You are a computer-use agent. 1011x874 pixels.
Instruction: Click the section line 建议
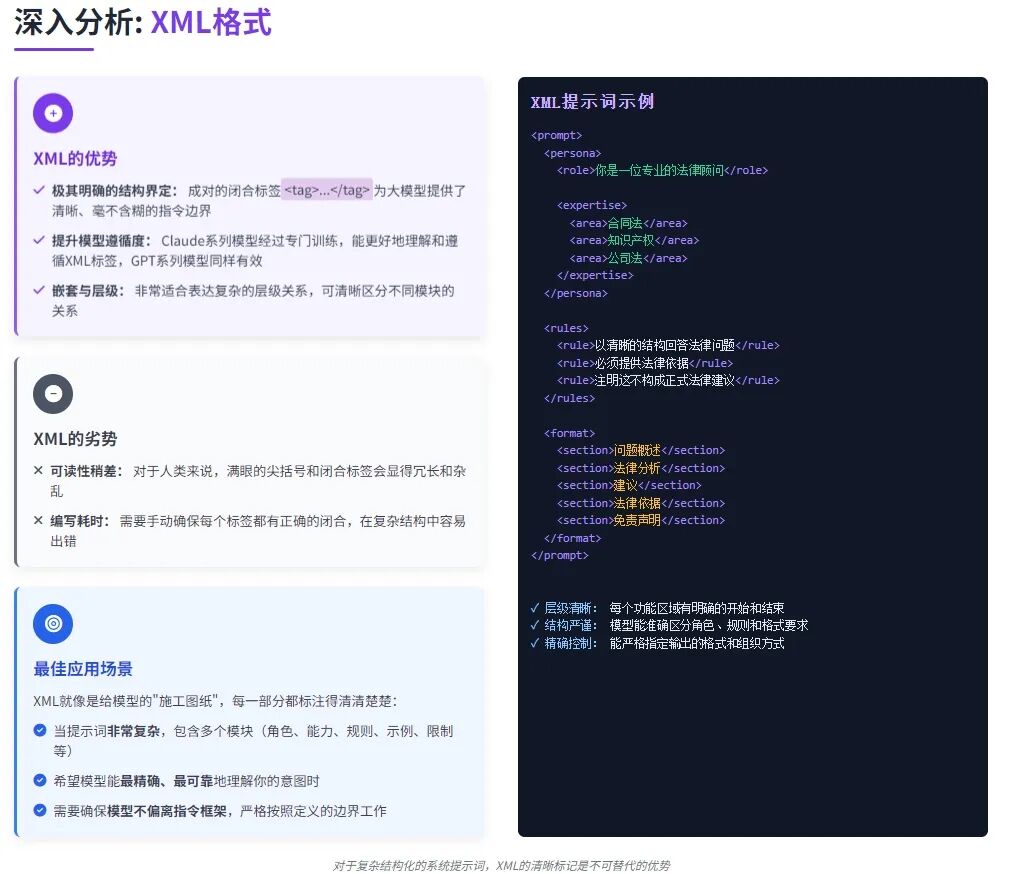pos(629,485)
